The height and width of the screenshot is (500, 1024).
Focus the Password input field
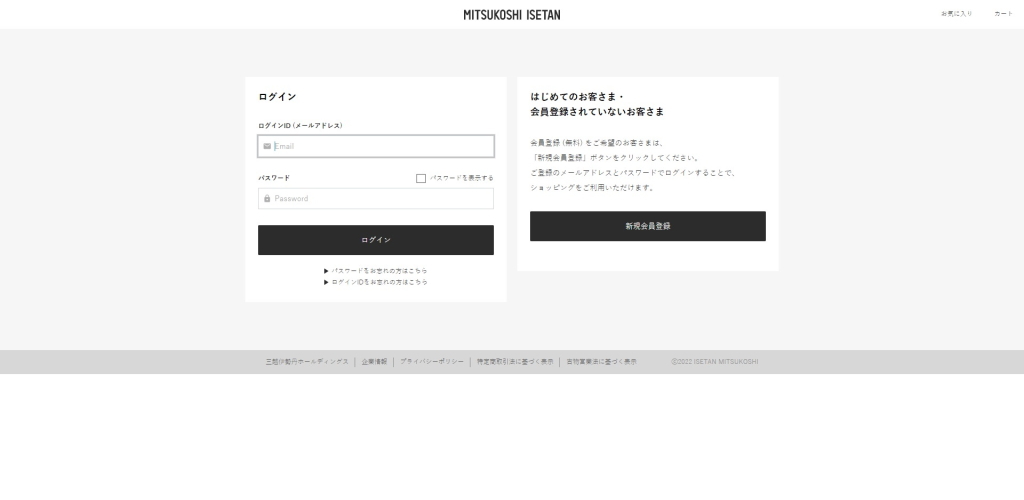382,198
